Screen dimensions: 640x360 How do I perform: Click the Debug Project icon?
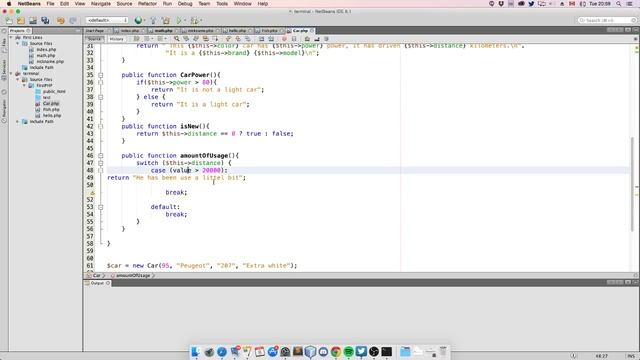pos(195,20)
